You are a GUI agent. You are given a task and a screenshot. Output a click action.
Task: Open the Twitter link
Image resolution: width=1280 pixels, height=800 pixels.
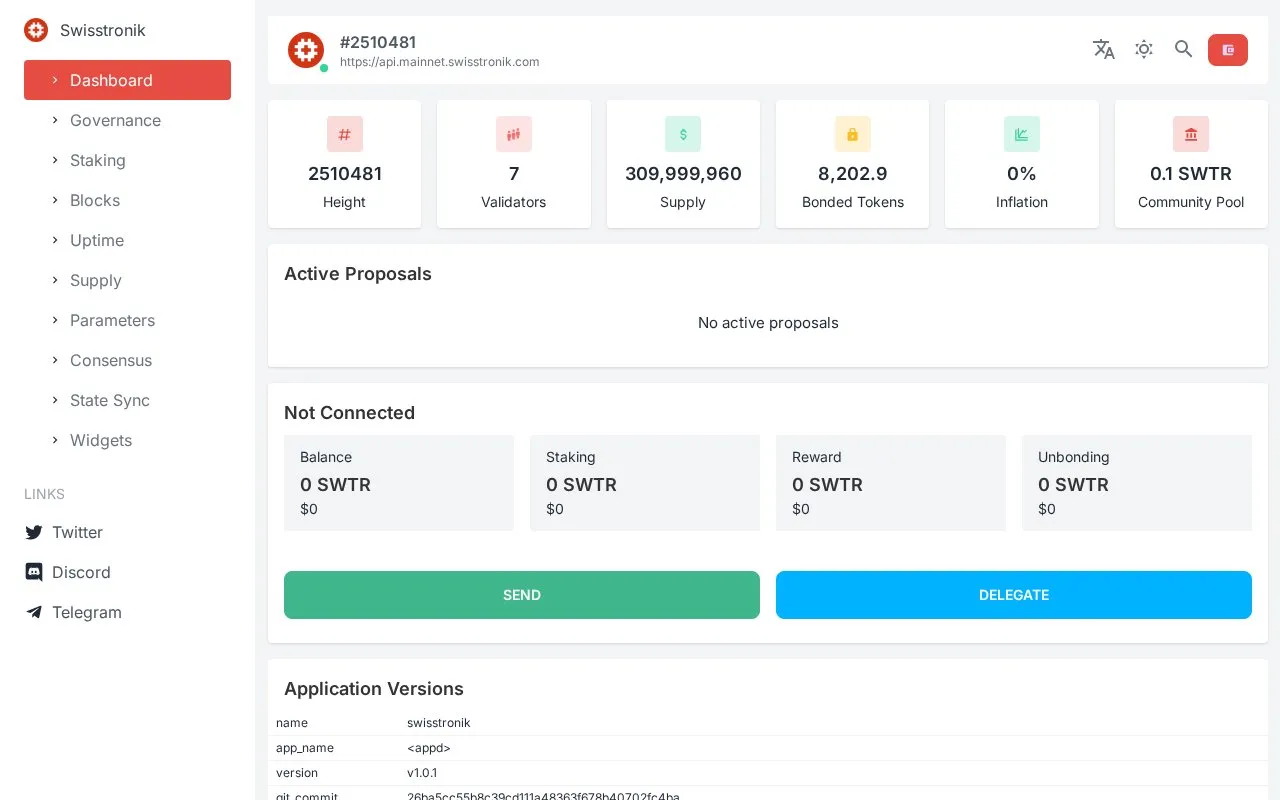pyautogui.click(x=77, y=532)
